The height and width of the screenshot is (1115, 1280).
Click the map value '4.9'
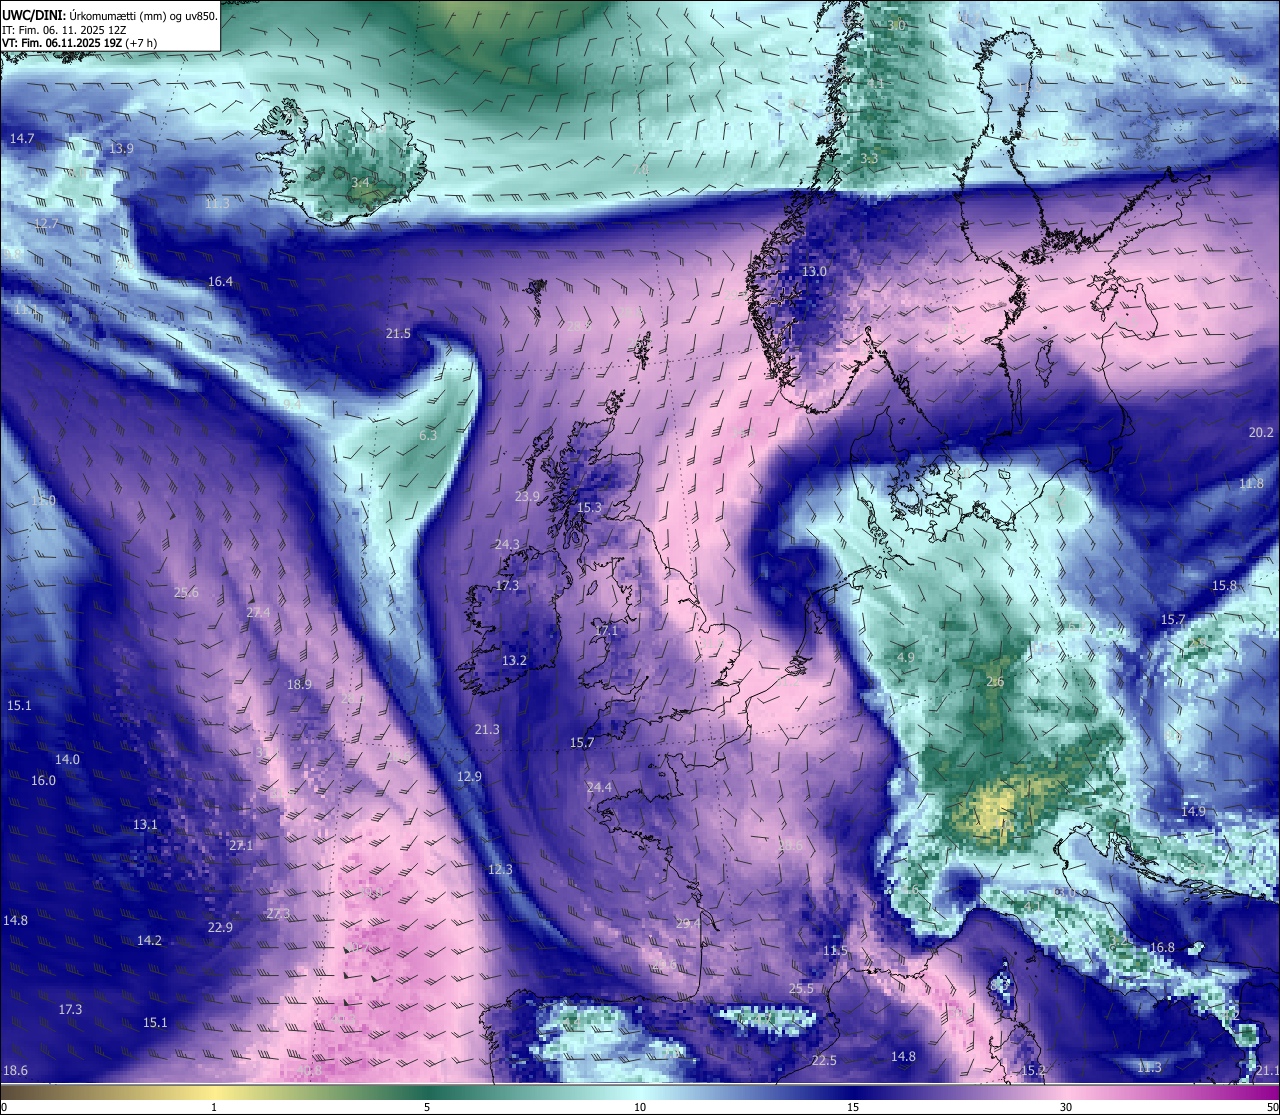[x=906, y=658]
